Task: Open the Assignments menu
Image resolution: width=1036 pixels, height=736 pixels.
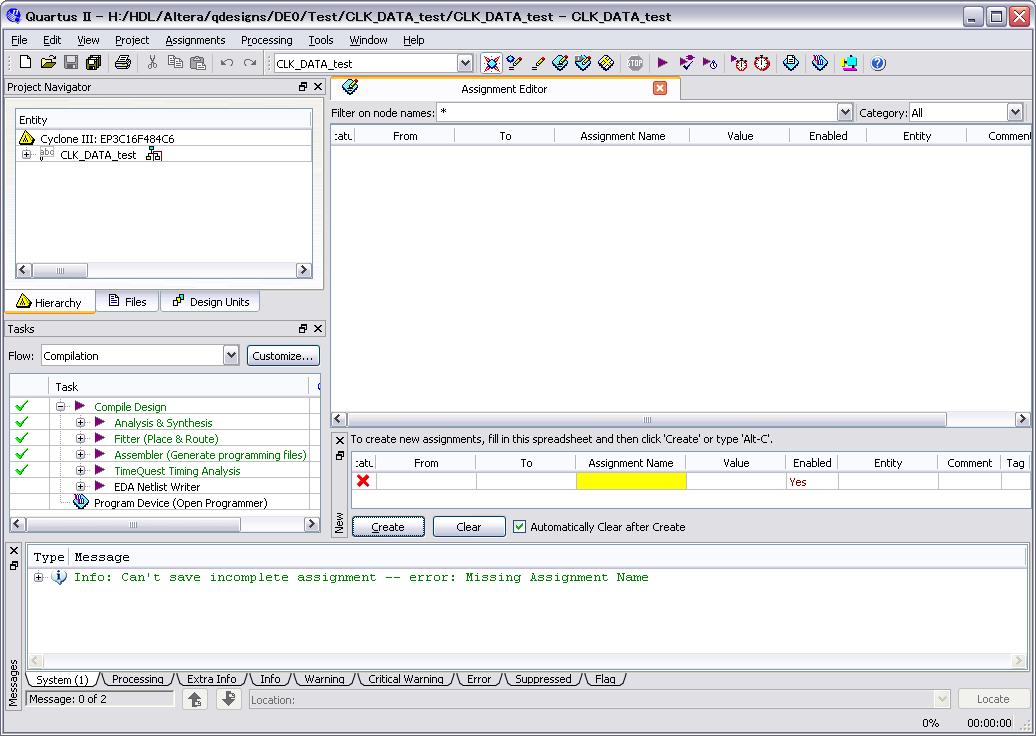Action: [195, 40]
